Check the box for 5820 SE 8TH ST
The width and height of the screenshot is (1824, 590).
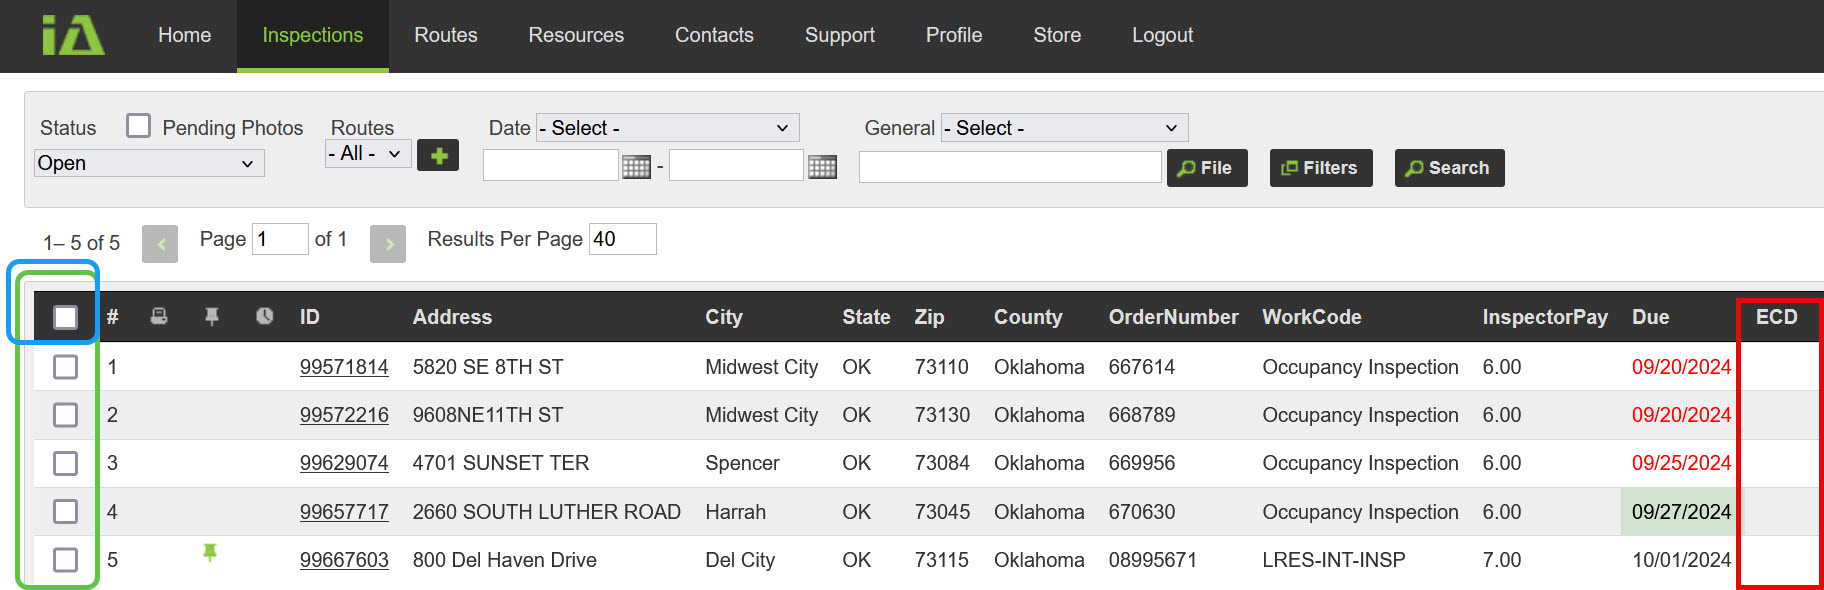click(x=65, y=367)
